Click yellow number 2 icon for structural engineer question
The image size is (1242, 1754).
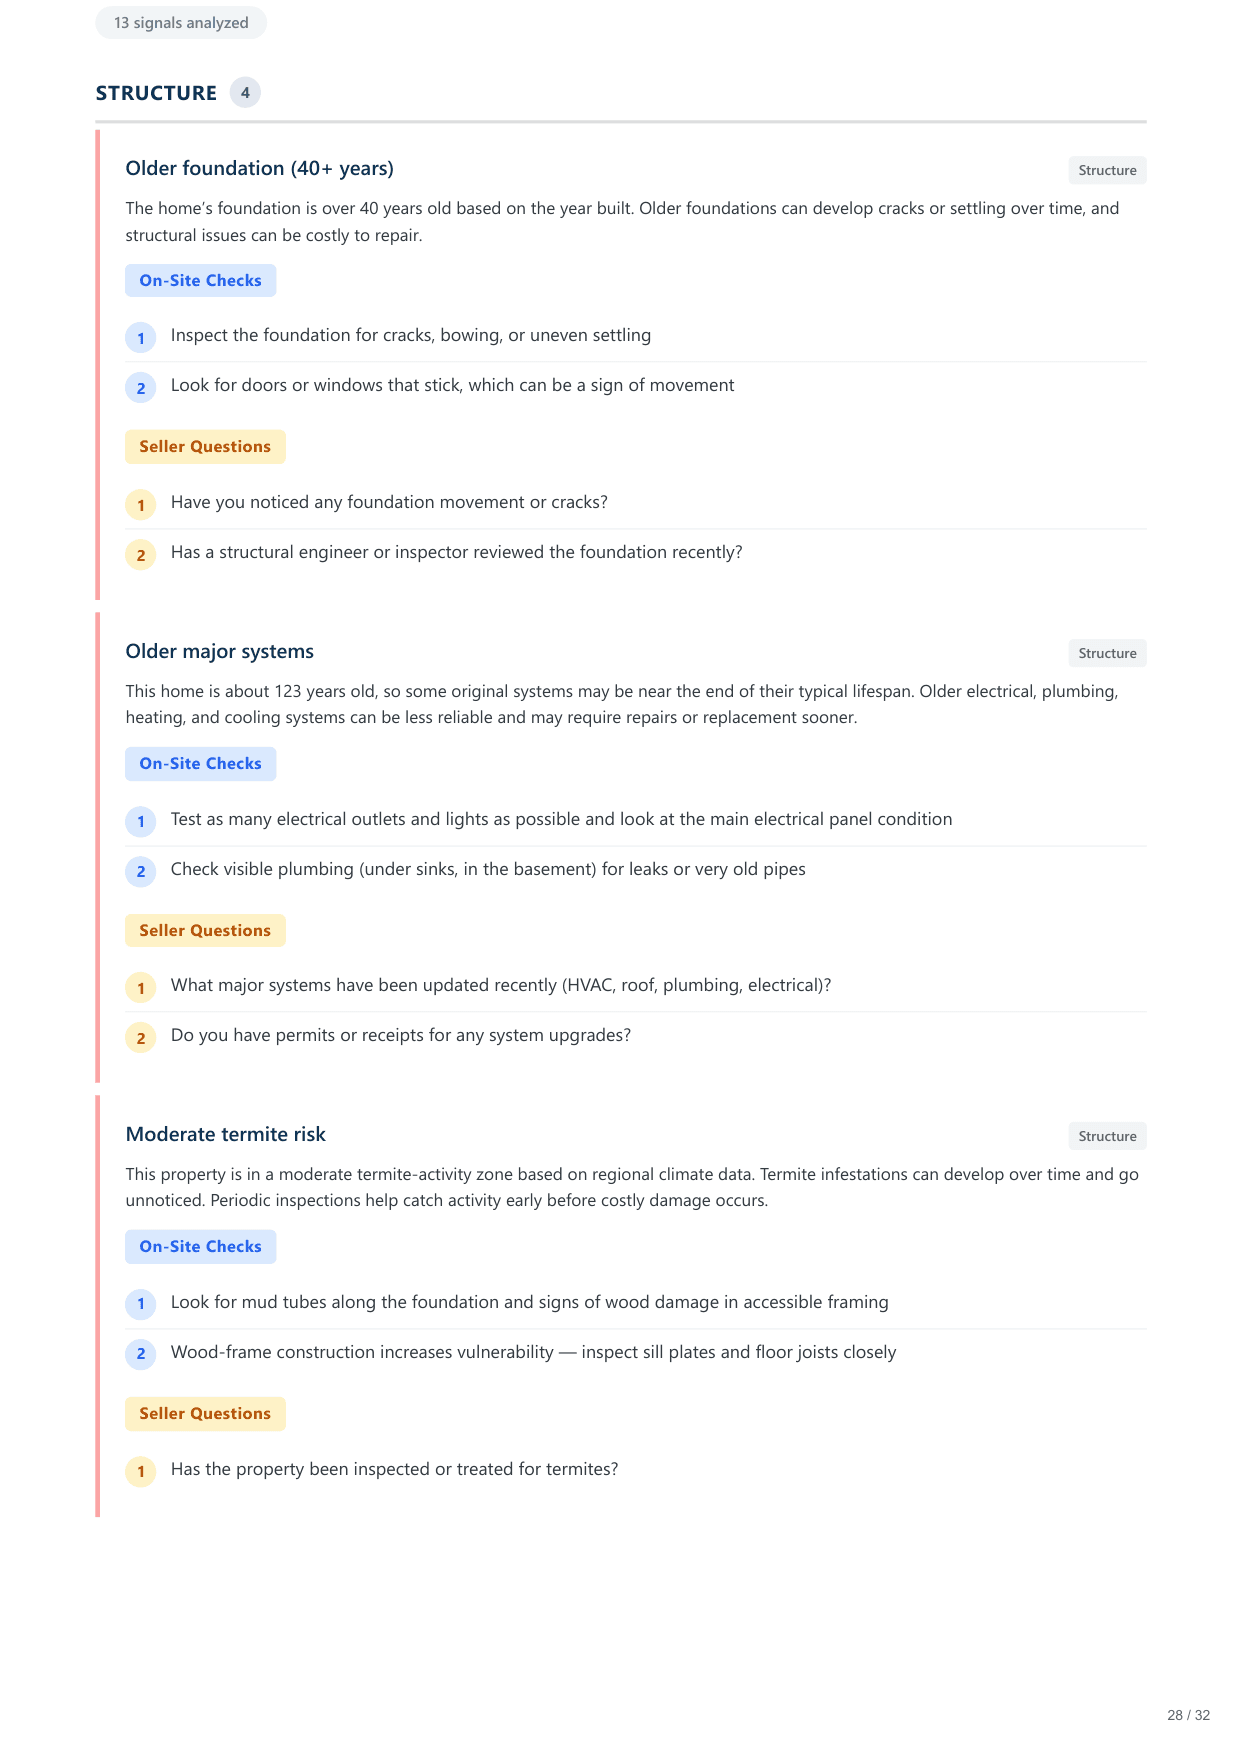[x=141, y=555]
